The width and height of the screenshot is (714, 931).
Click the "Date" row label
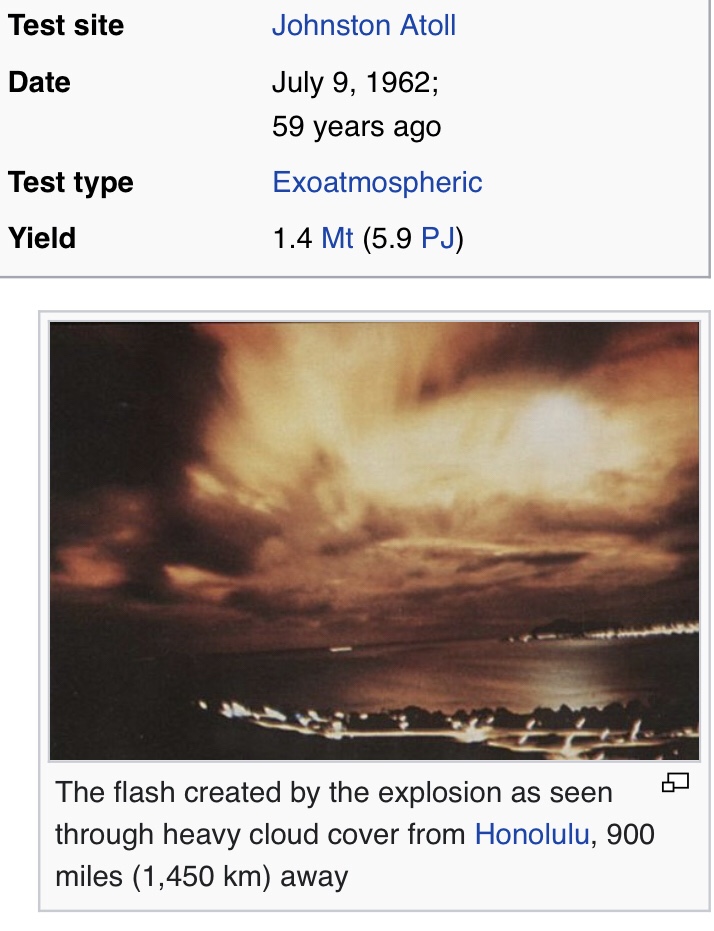39,81
